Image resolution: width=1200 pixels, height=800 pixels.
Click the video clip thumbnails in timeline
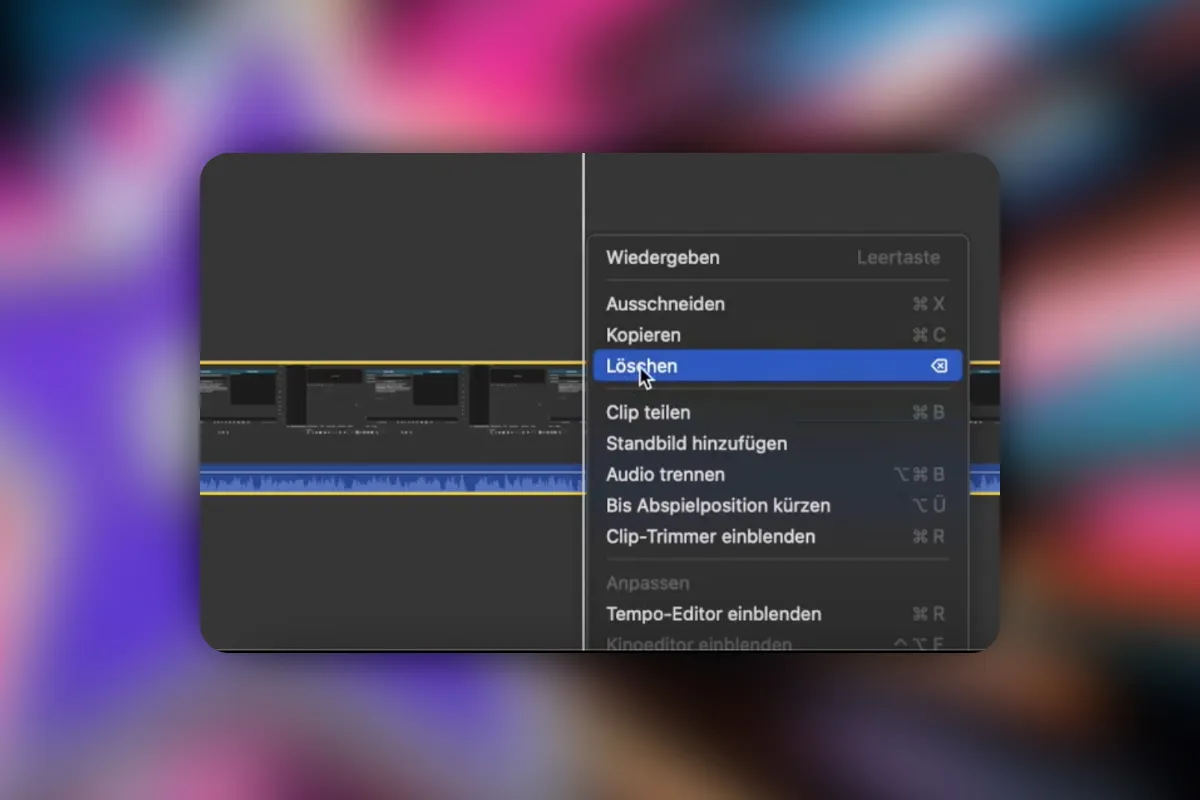[x=390, y=400]
